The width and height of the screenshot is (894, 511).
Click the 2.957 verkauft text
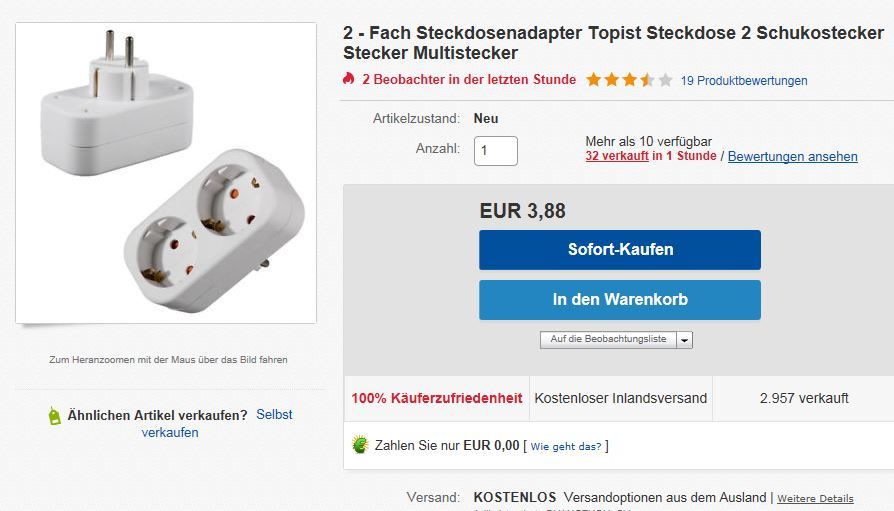pos(804,398)
